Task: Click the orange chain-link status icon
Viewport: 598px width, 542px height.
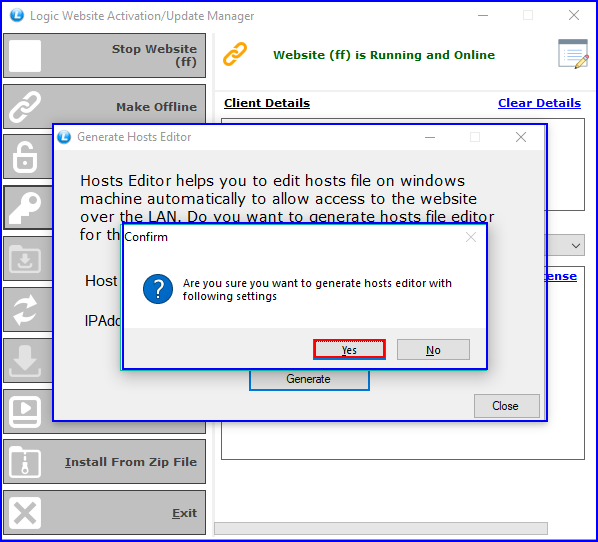Action: [235, 54]
